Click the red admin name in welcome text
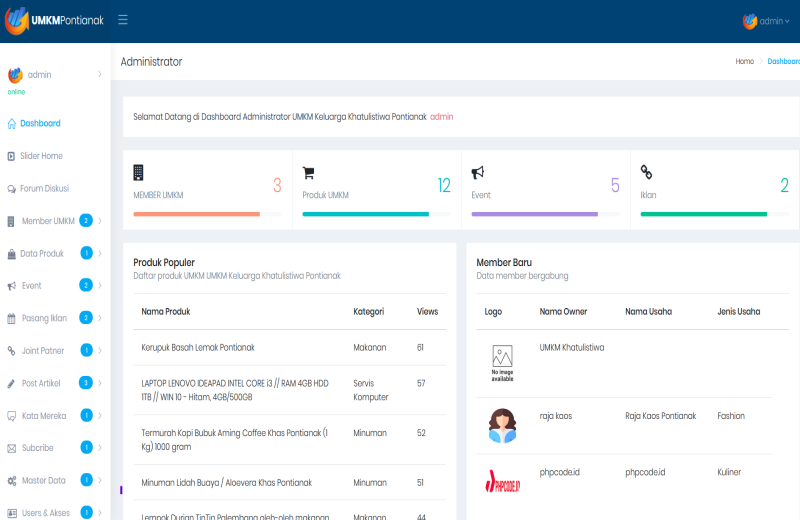This screenshot has width=800, height=520. (441, 117)
